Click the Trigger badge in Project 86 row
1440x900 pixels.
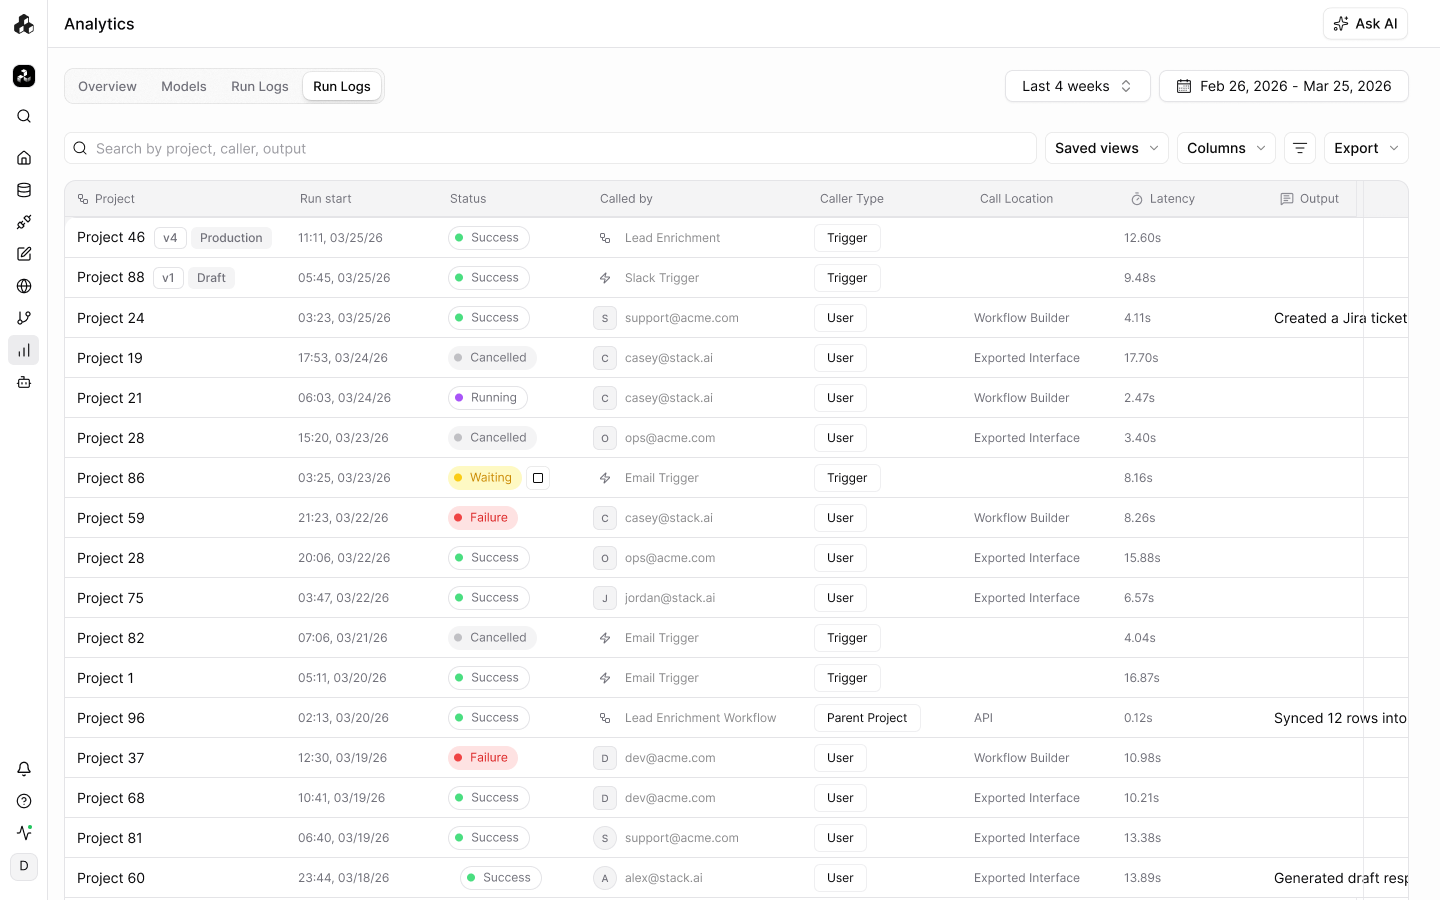click(x=847, y=478)
